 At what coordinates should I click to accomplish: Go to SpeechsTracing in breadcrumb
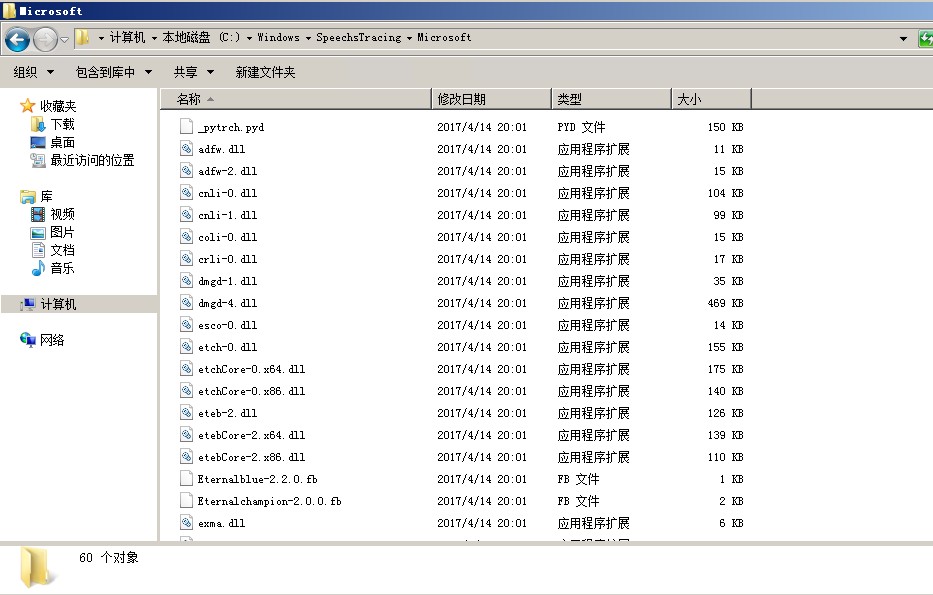point(359,37)
